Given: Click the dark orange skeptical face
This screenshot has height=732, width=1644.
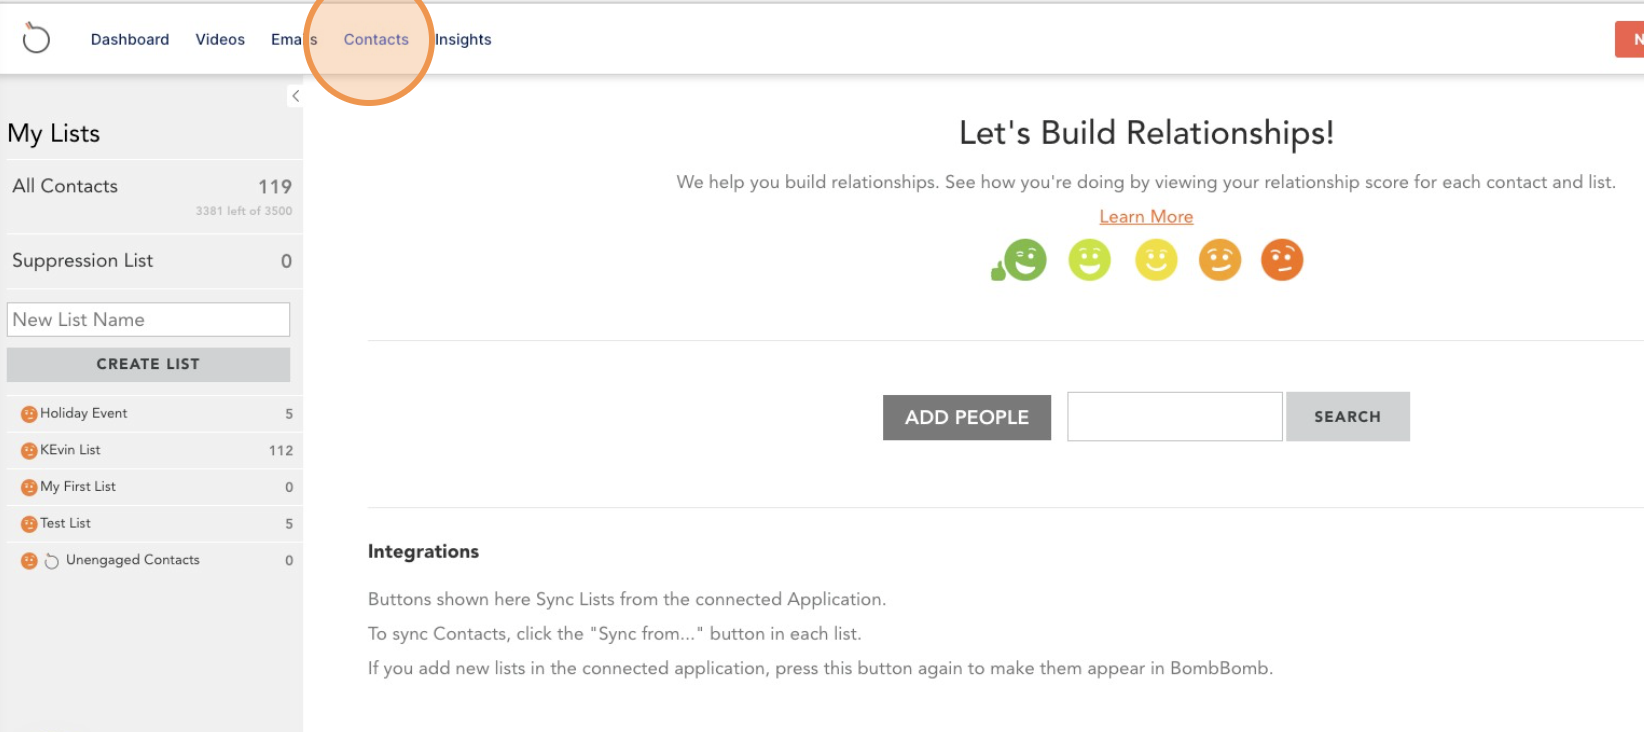Looking at the screenshot, I should pos(1282,260).
